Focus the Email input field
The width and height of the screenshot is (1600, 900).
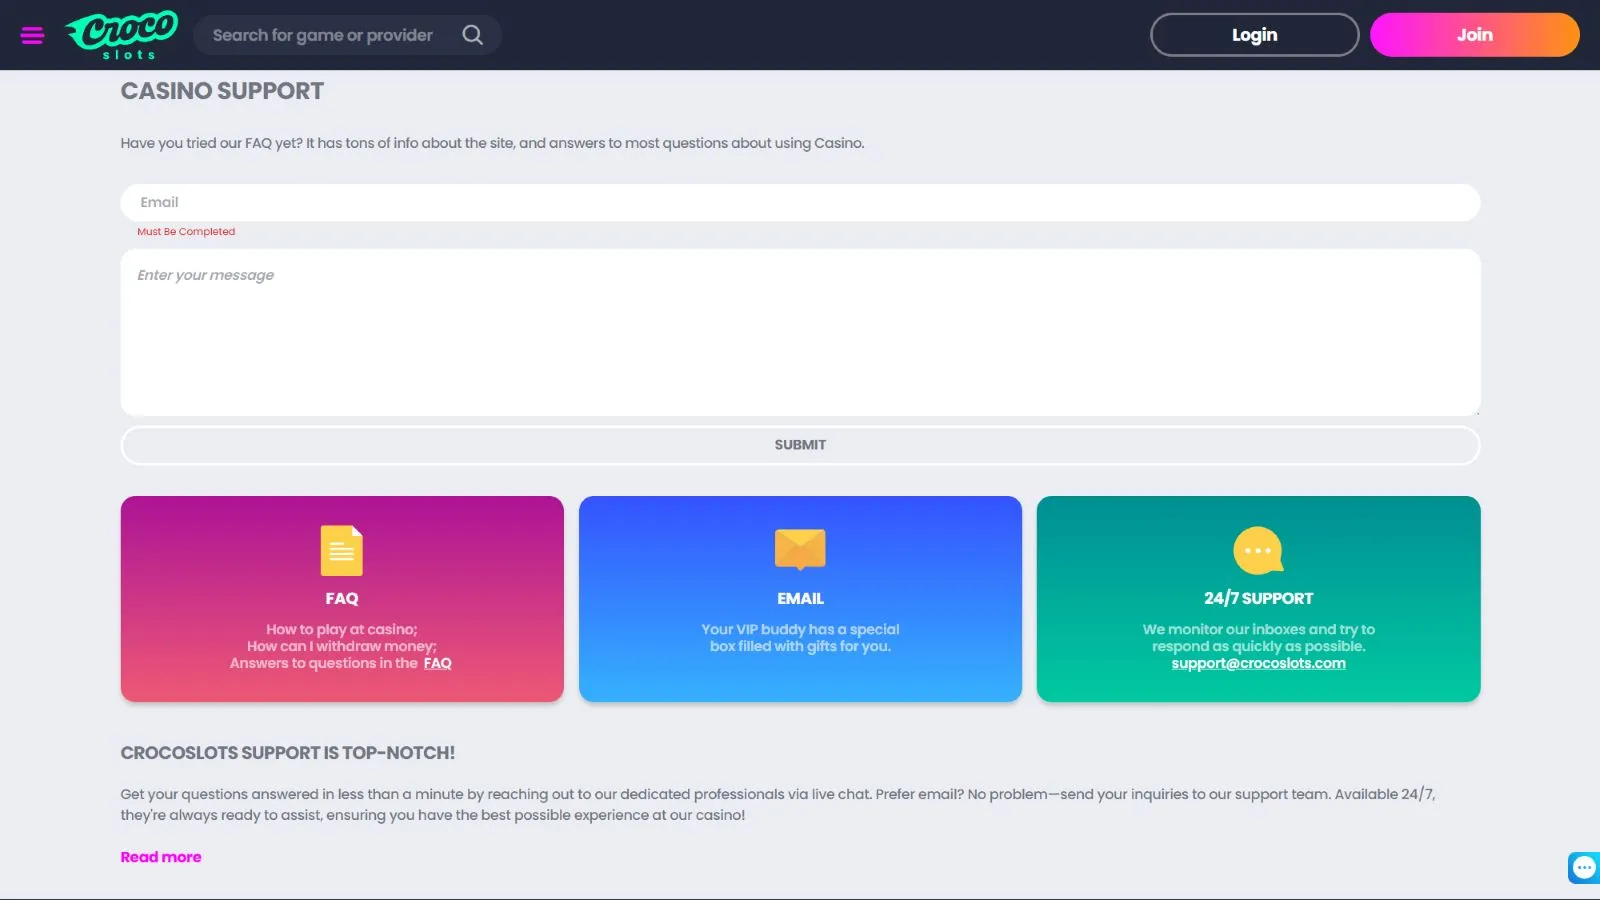(800, 202)
